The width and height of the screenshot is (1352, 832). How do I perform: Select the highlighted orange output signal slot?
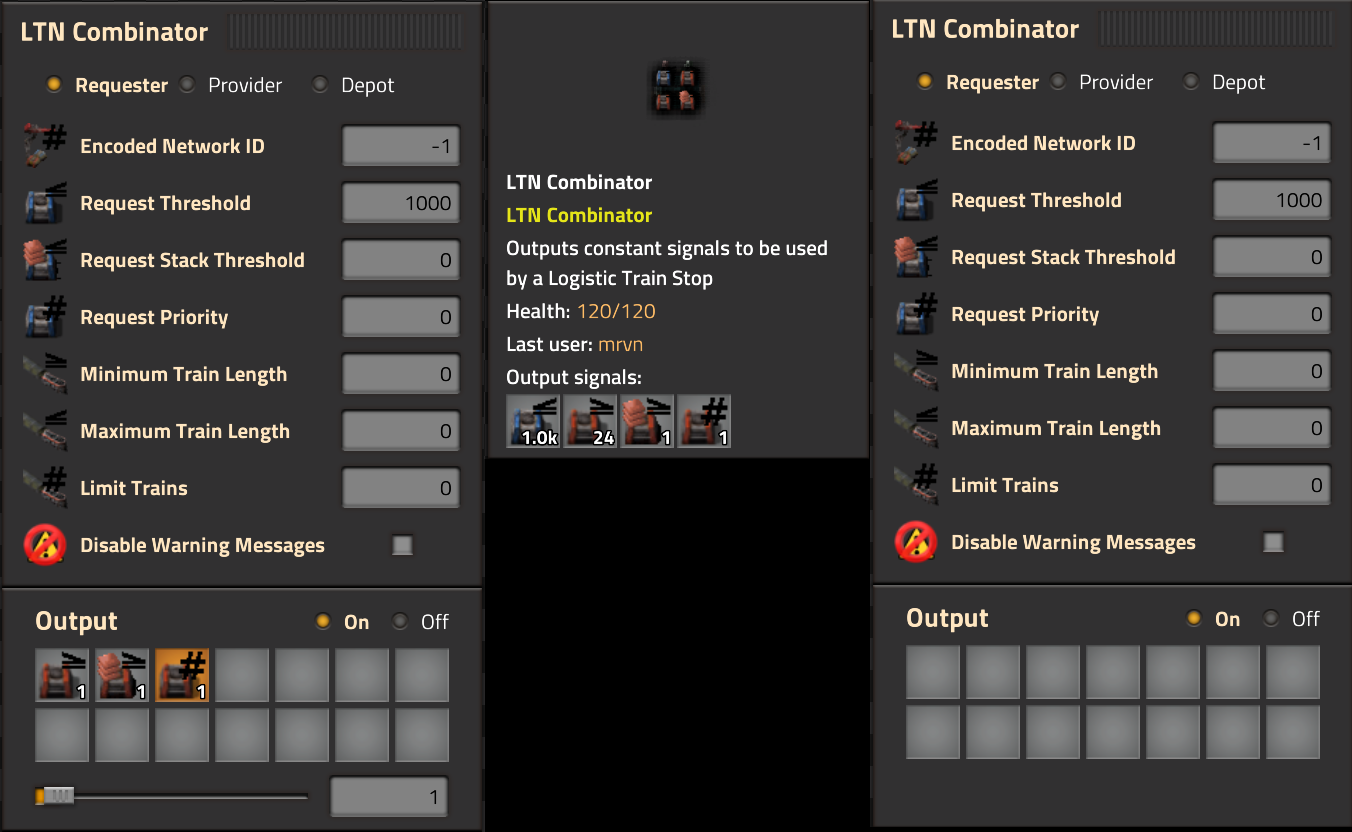[182, 675]
